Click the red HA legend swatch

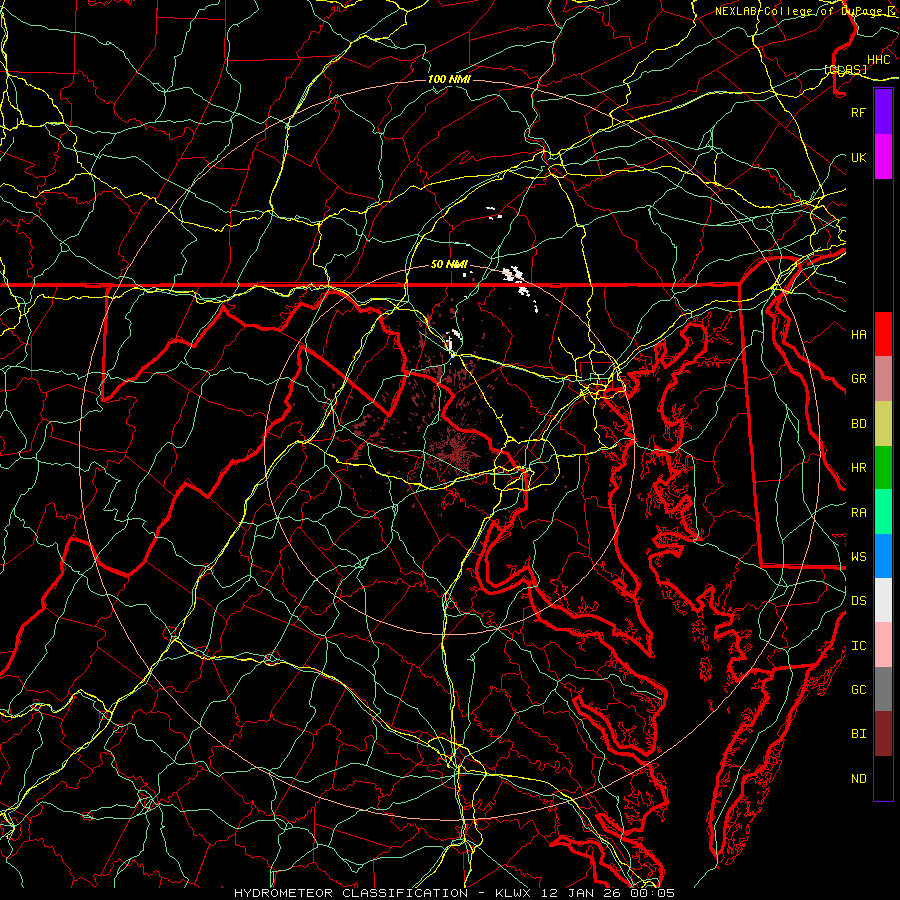point(883,334)
